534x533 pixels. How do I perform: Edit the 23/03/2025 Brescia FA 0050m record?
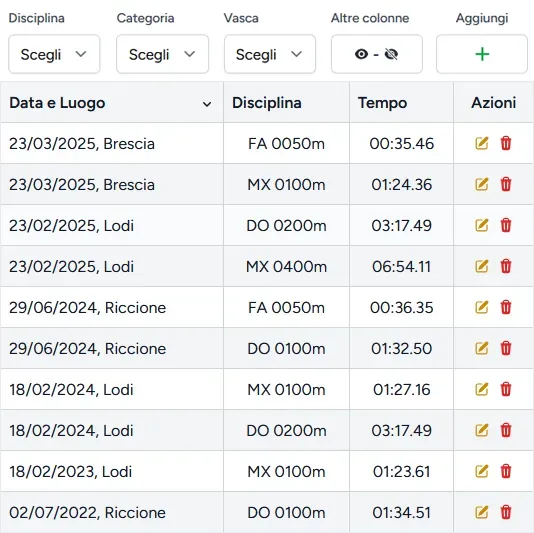pyautogui.click(x=482, y=143)
